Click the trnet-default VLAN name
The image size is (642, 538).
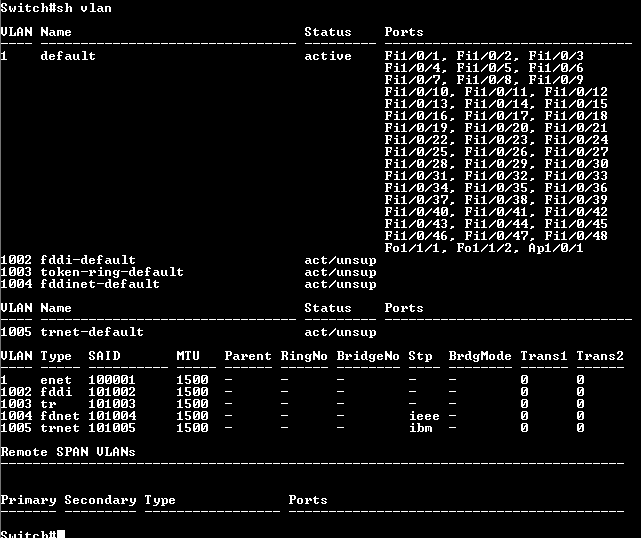pyautogui.click(x=92, y=332)
